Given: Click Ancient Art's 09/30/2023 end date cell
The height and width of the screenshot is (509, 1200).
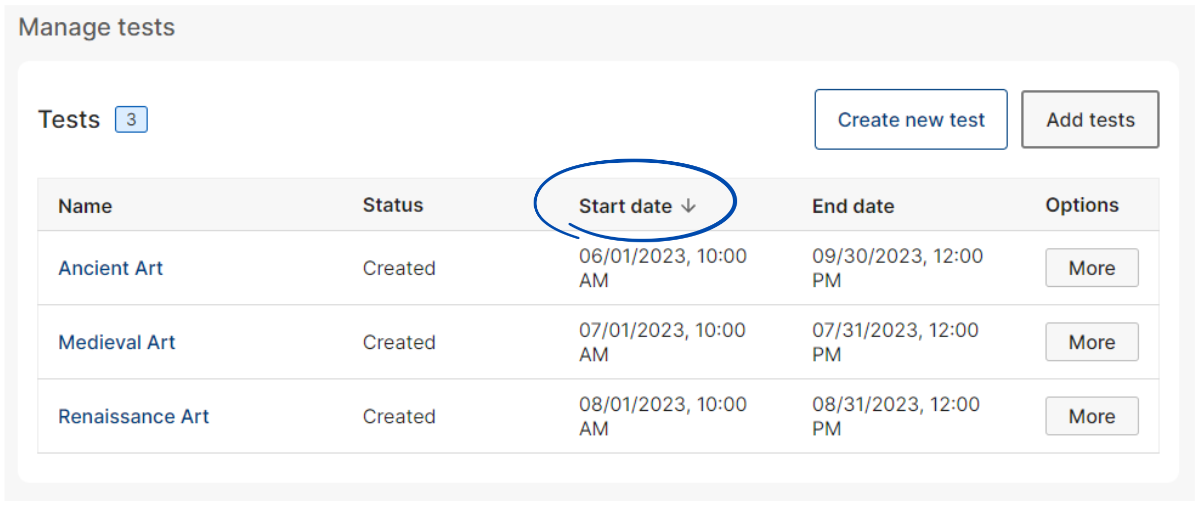Looking at the screenshot, I should tap(898, 268).
